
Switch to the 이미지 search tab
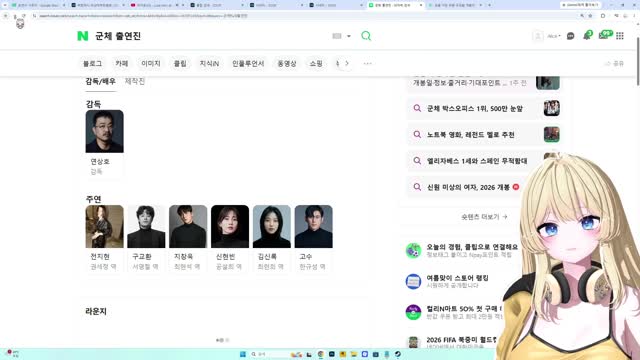pyautogui.click(x=151, y=63)
